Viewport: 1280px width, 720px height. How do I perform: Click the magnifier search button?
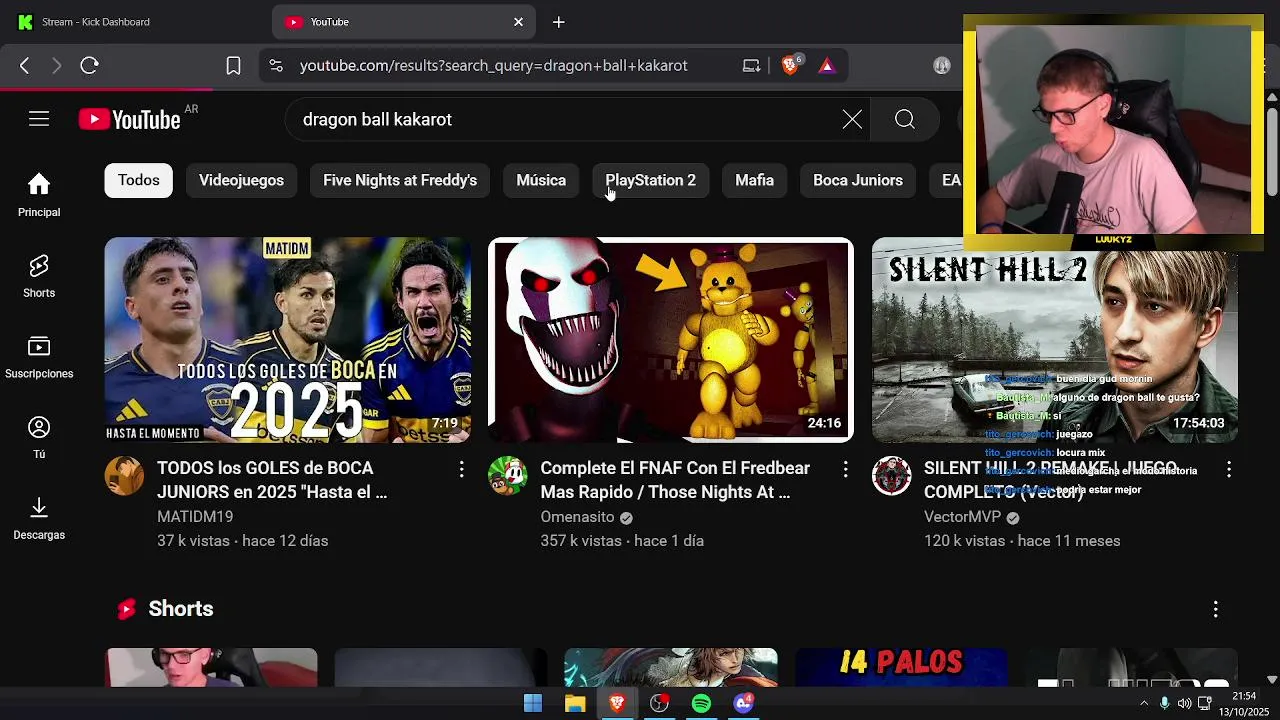pos(905,120)
